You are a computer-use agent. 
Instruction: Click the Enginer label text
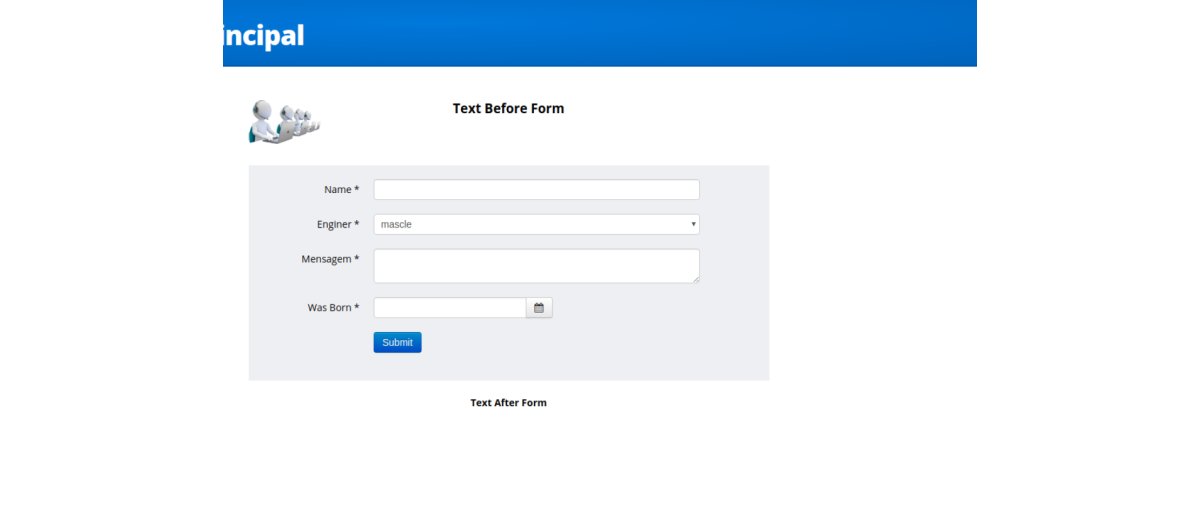[x=334, y=225]
